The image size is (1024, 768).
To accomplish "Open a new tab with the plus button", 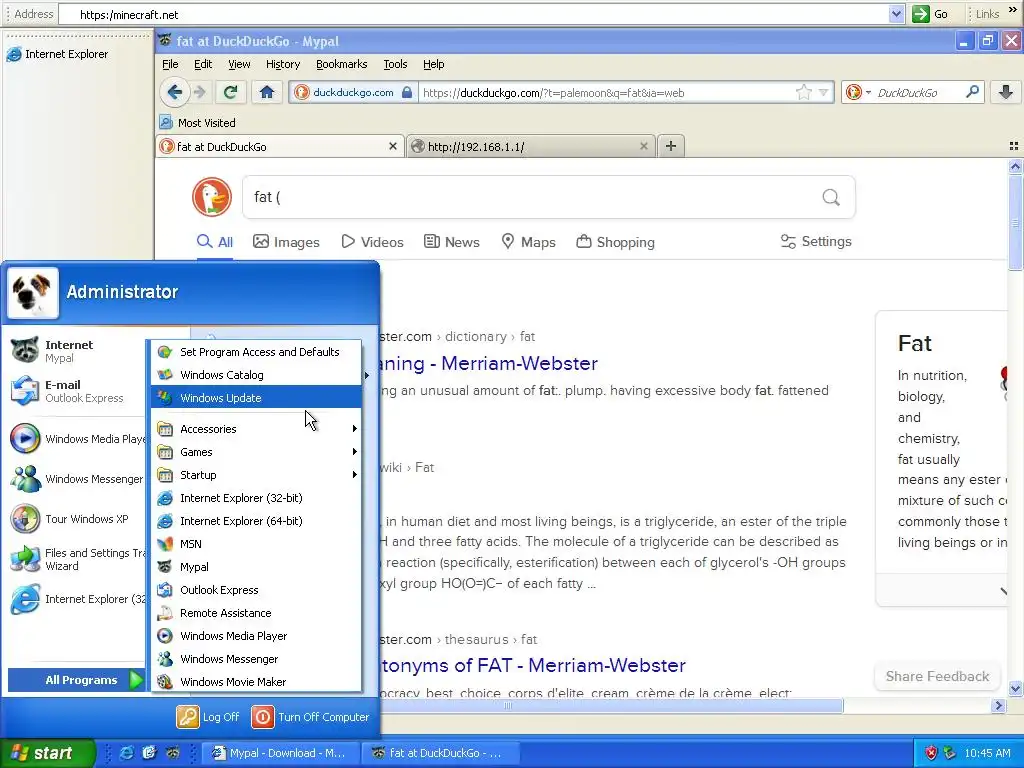I will coord(671,146).
